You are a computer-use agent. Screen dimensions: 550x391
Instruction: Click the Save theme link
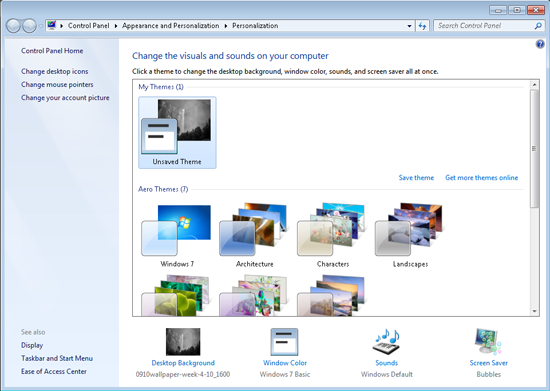click(x=416, y=178)
